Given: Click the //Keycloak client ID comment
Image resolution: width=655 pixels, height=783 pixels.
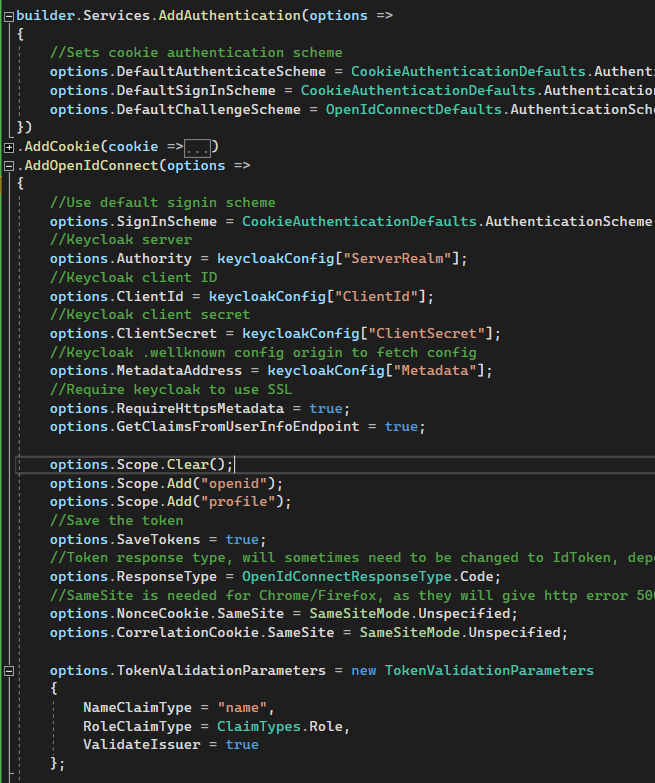Looking at the screenshot, I should coord(133,278).
